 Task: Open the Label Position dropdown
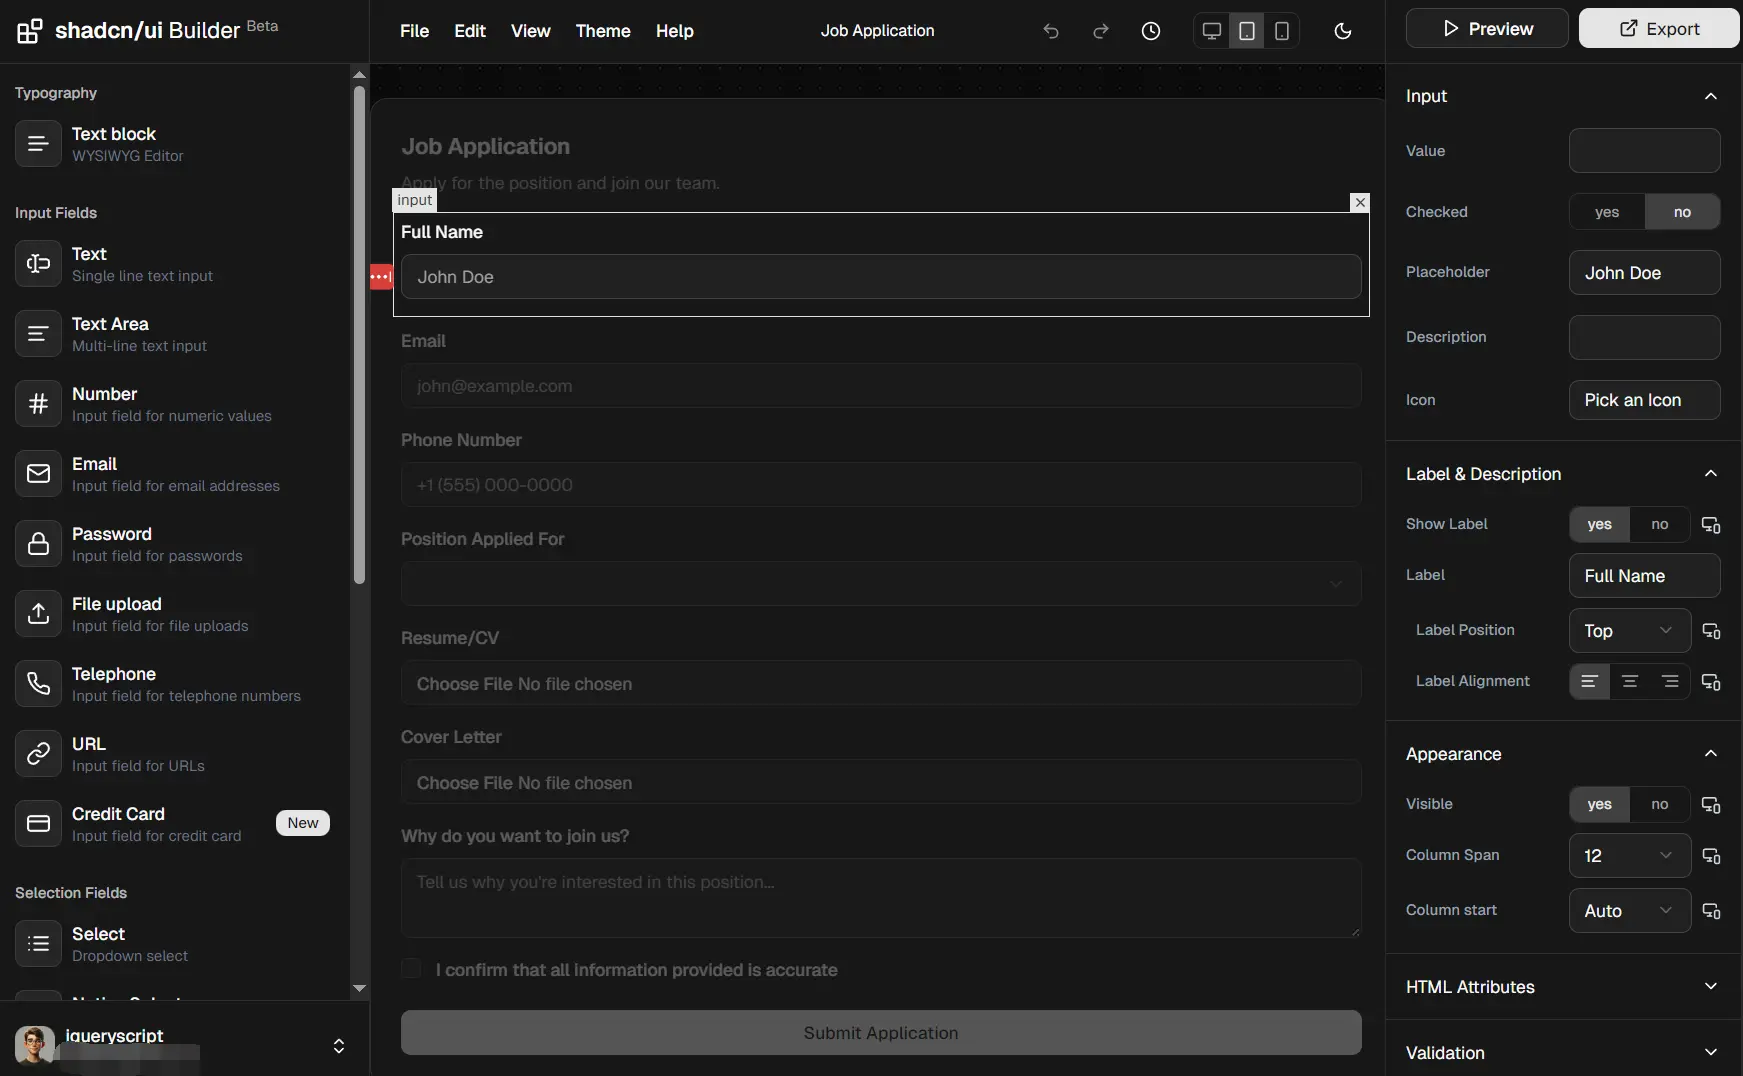tap(1628, 631)
